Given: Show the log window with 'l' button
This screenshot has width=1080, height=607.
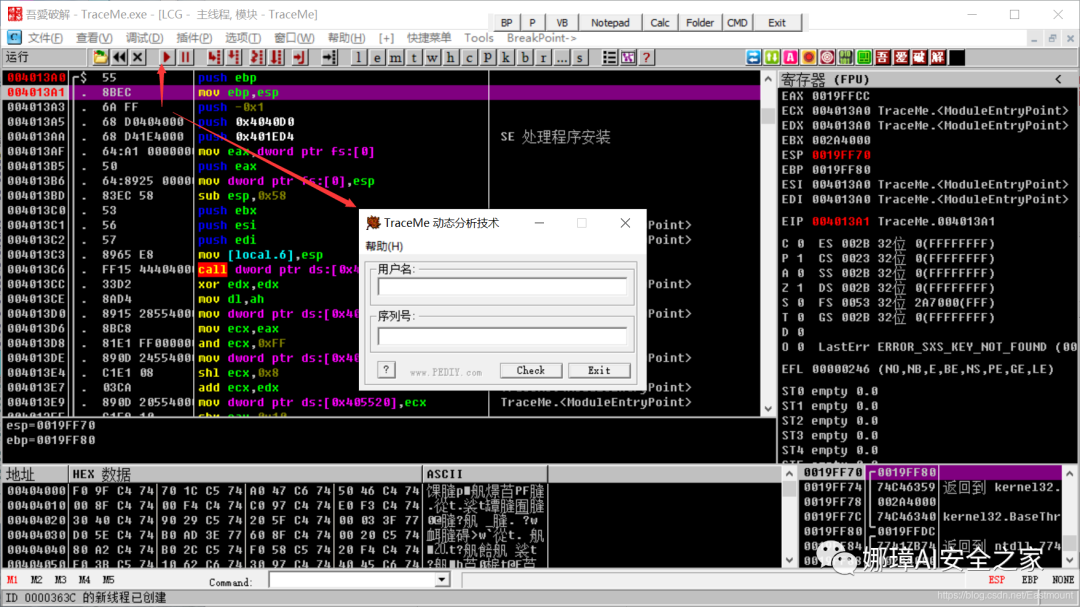Looking at the screenshot, I should 358,57.
